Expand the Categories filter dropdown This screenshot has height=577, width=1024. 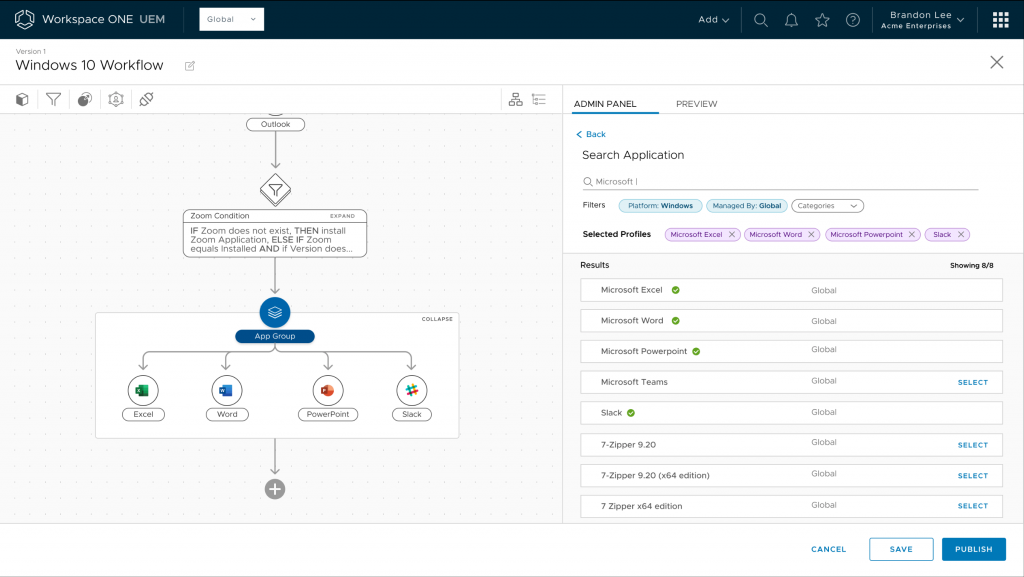(828, 206)
